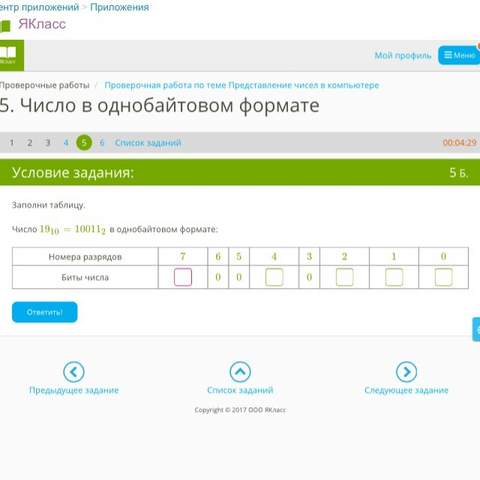Go to task number 6
The width and height of the screenshot is (480, 480).
[102, 143]
